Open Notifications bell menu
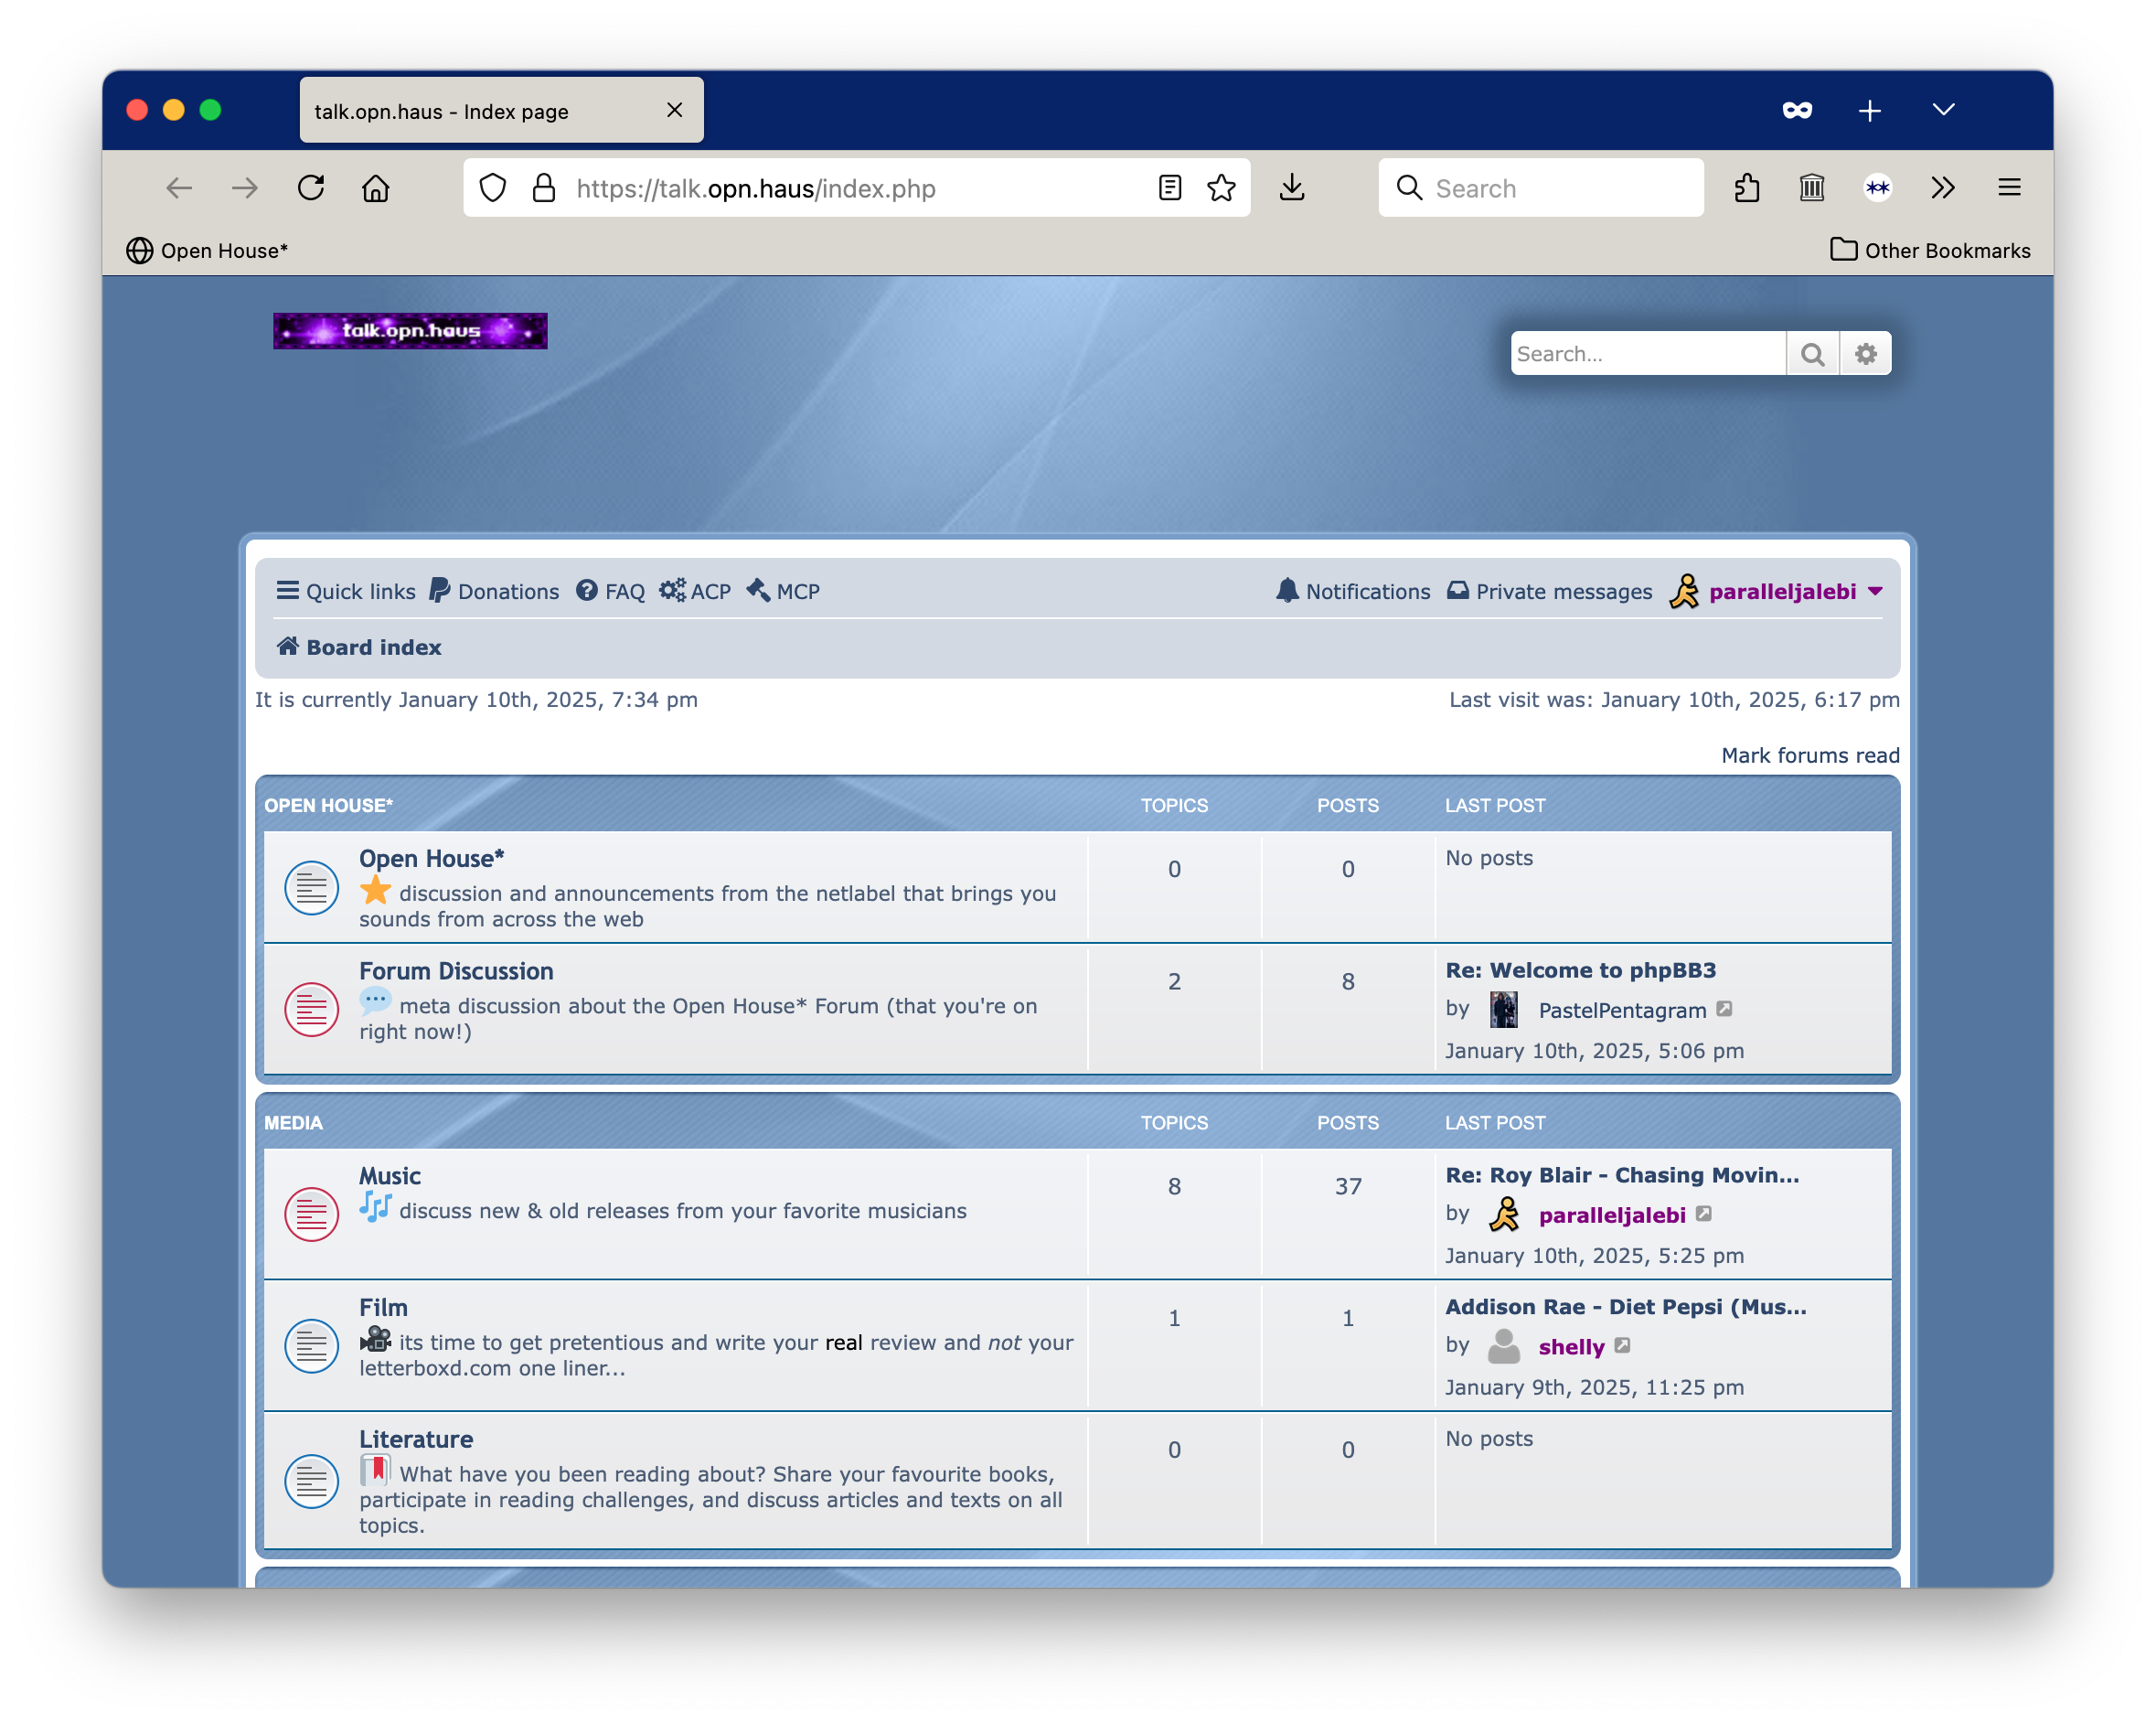The height and width of the screenshot is (1723, 2156). point(1352,591)
